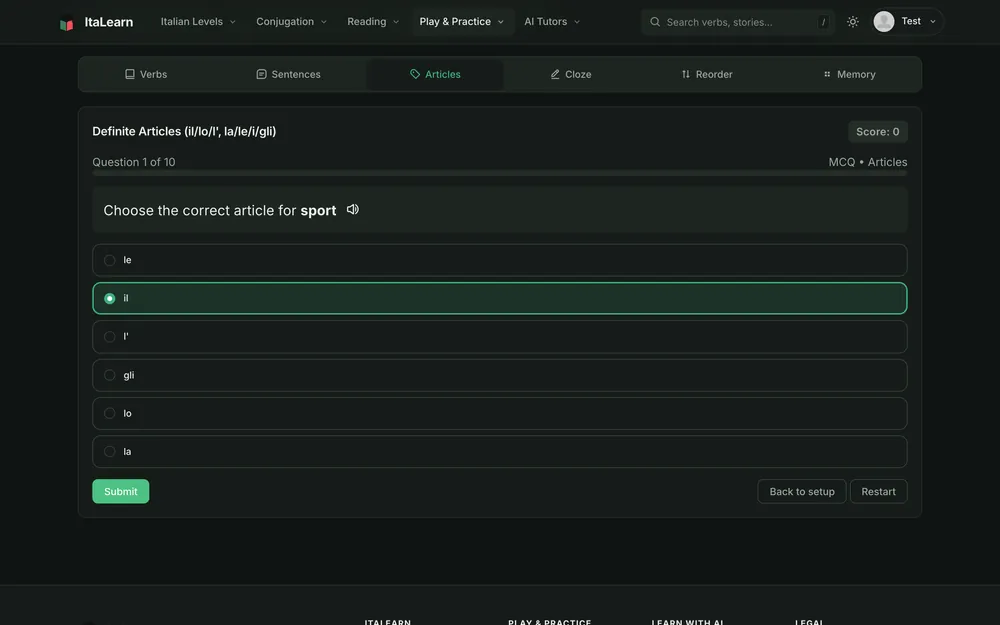Click the Score: 0 badge
1000x625 pixels.
coord(878,131)
